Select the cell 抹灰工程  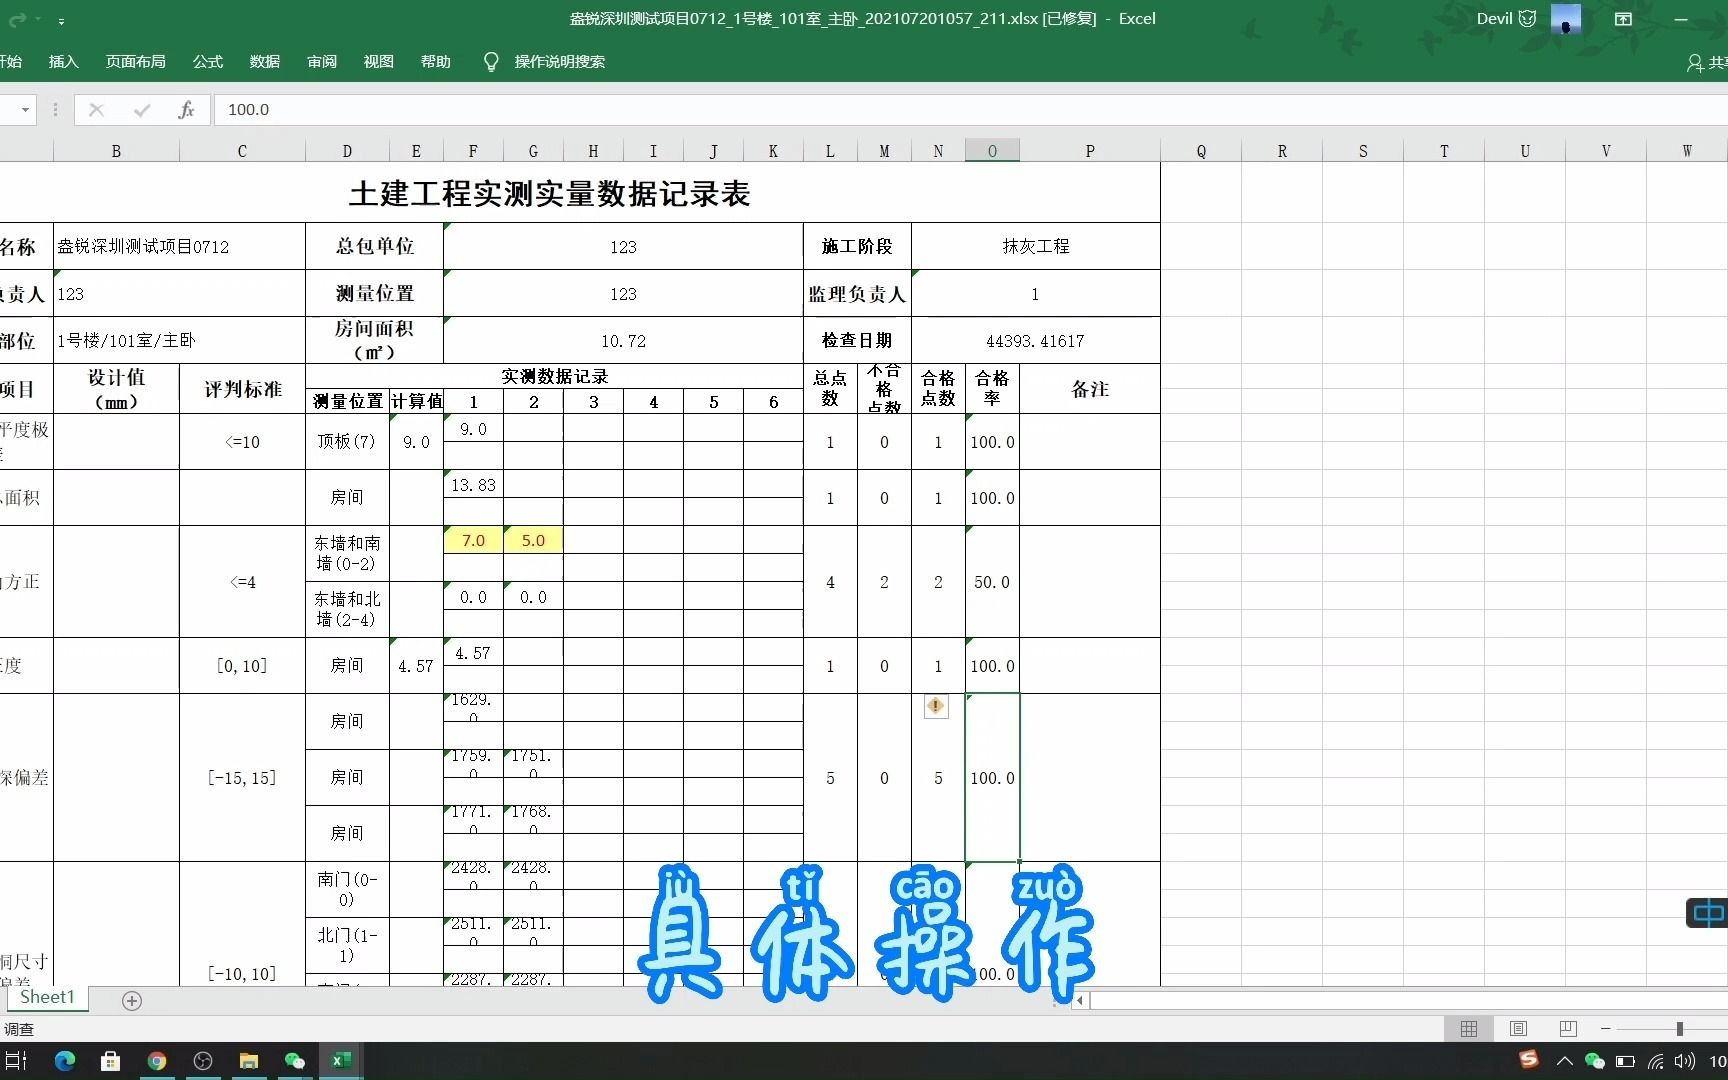(1036, 246)
